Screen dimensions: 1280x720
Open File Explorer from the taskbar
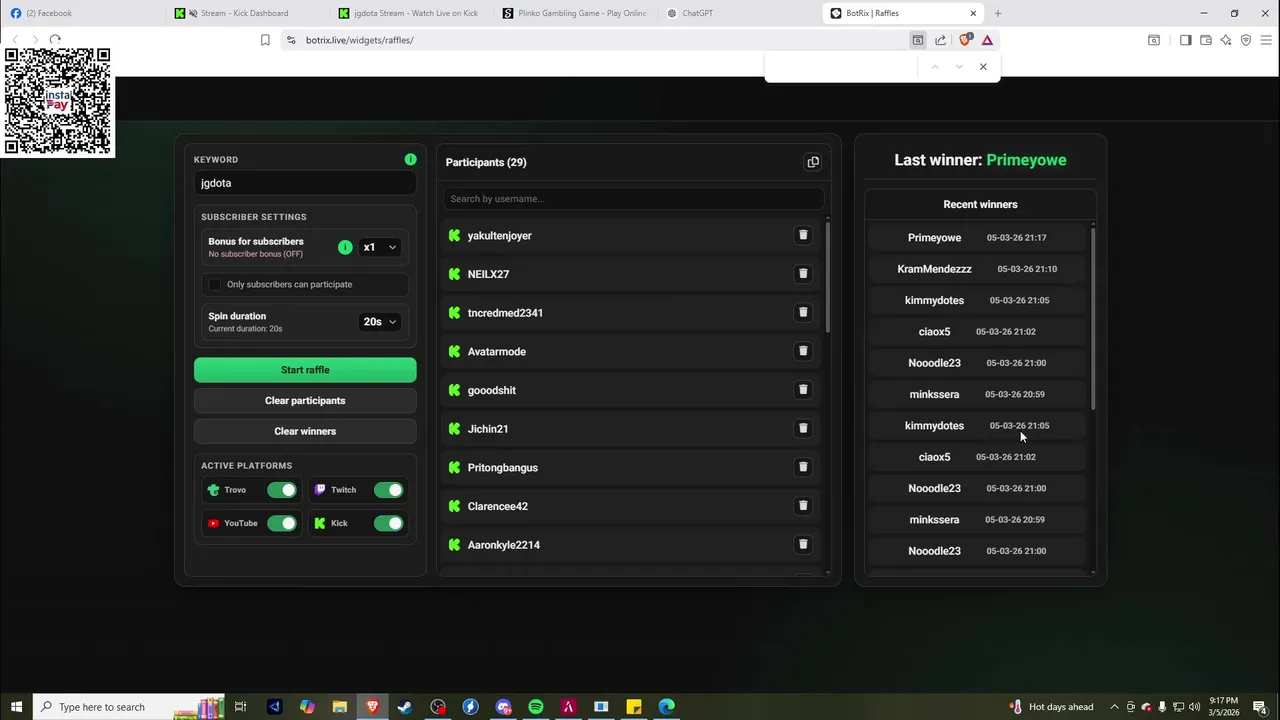340,707
